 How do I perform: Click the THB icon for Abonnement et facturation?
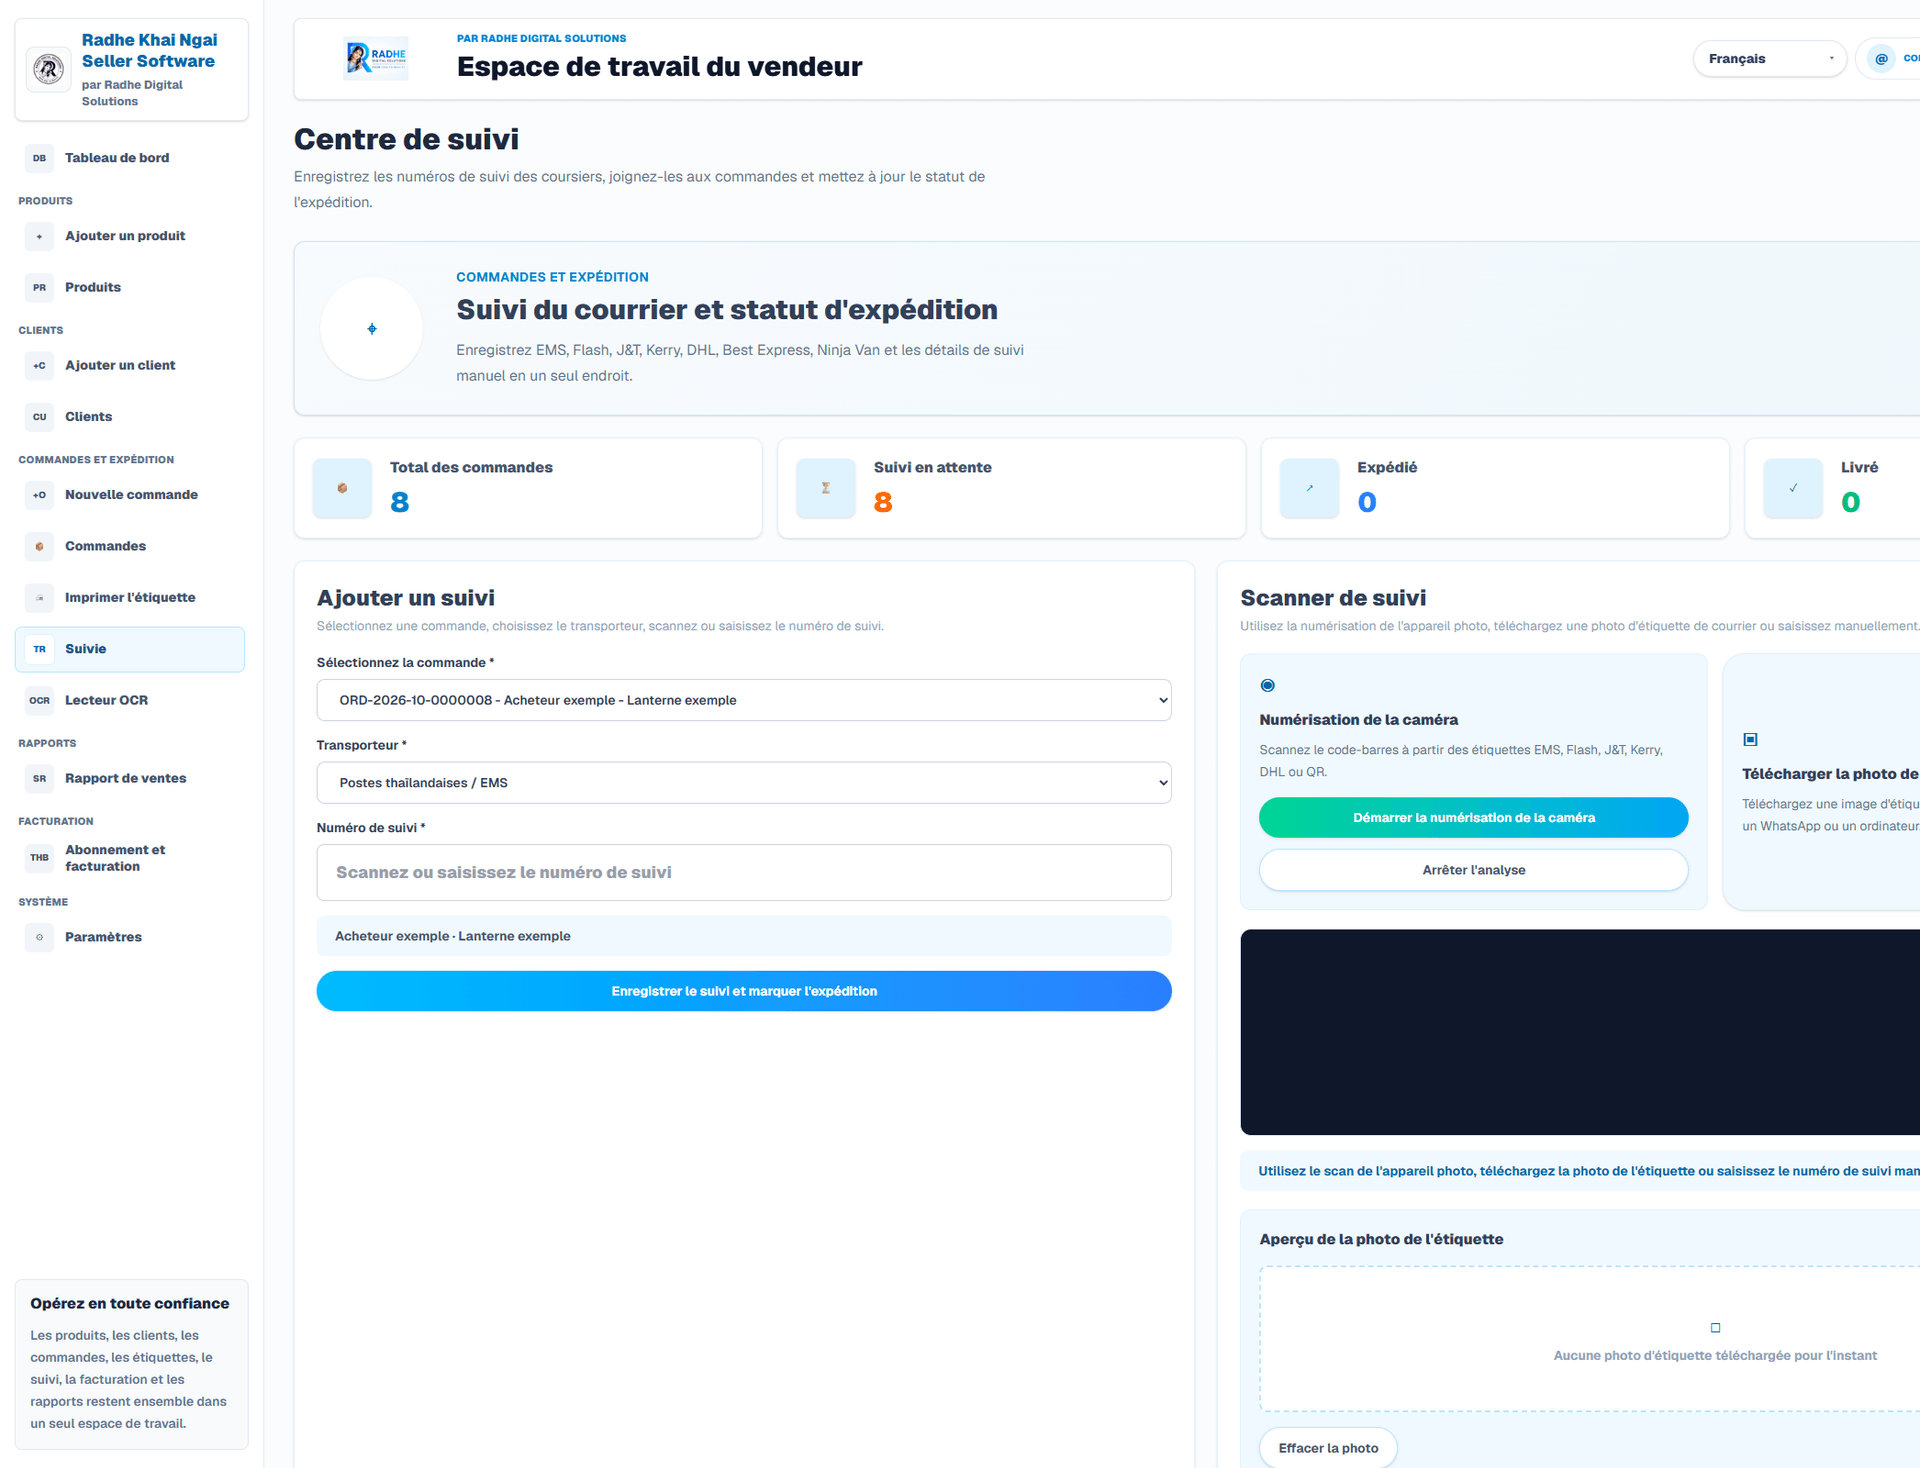39,858
